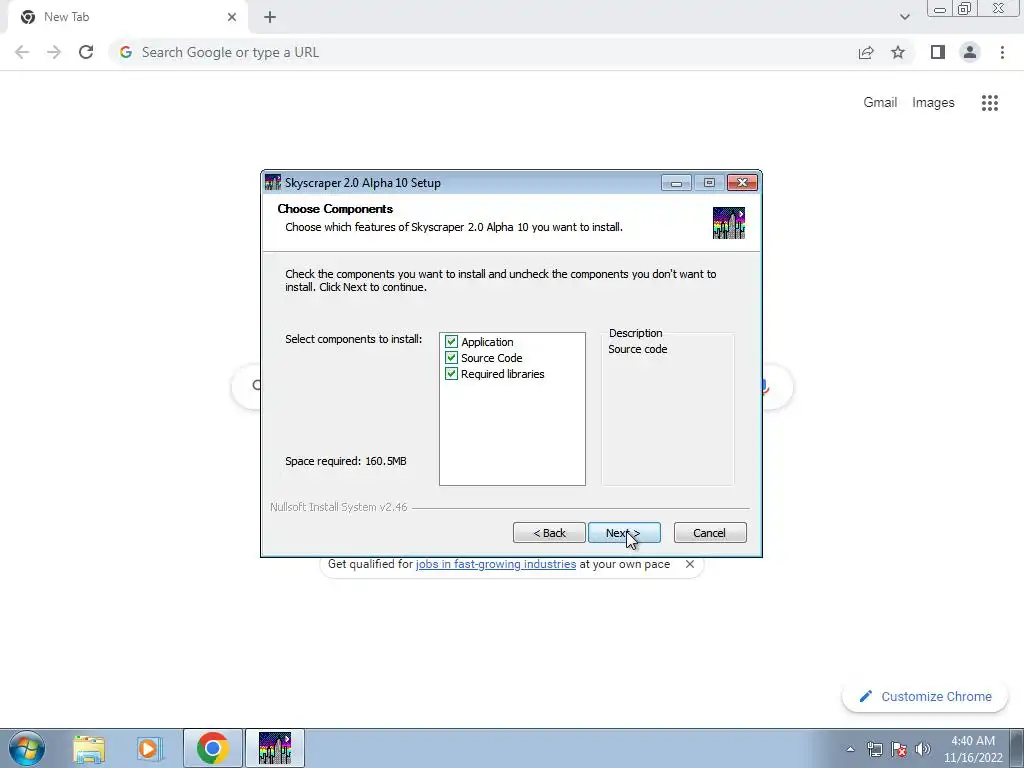Click the Nullsoft Install System v2.46 text
Screen dimensions: 1024x768
point(339,507)
